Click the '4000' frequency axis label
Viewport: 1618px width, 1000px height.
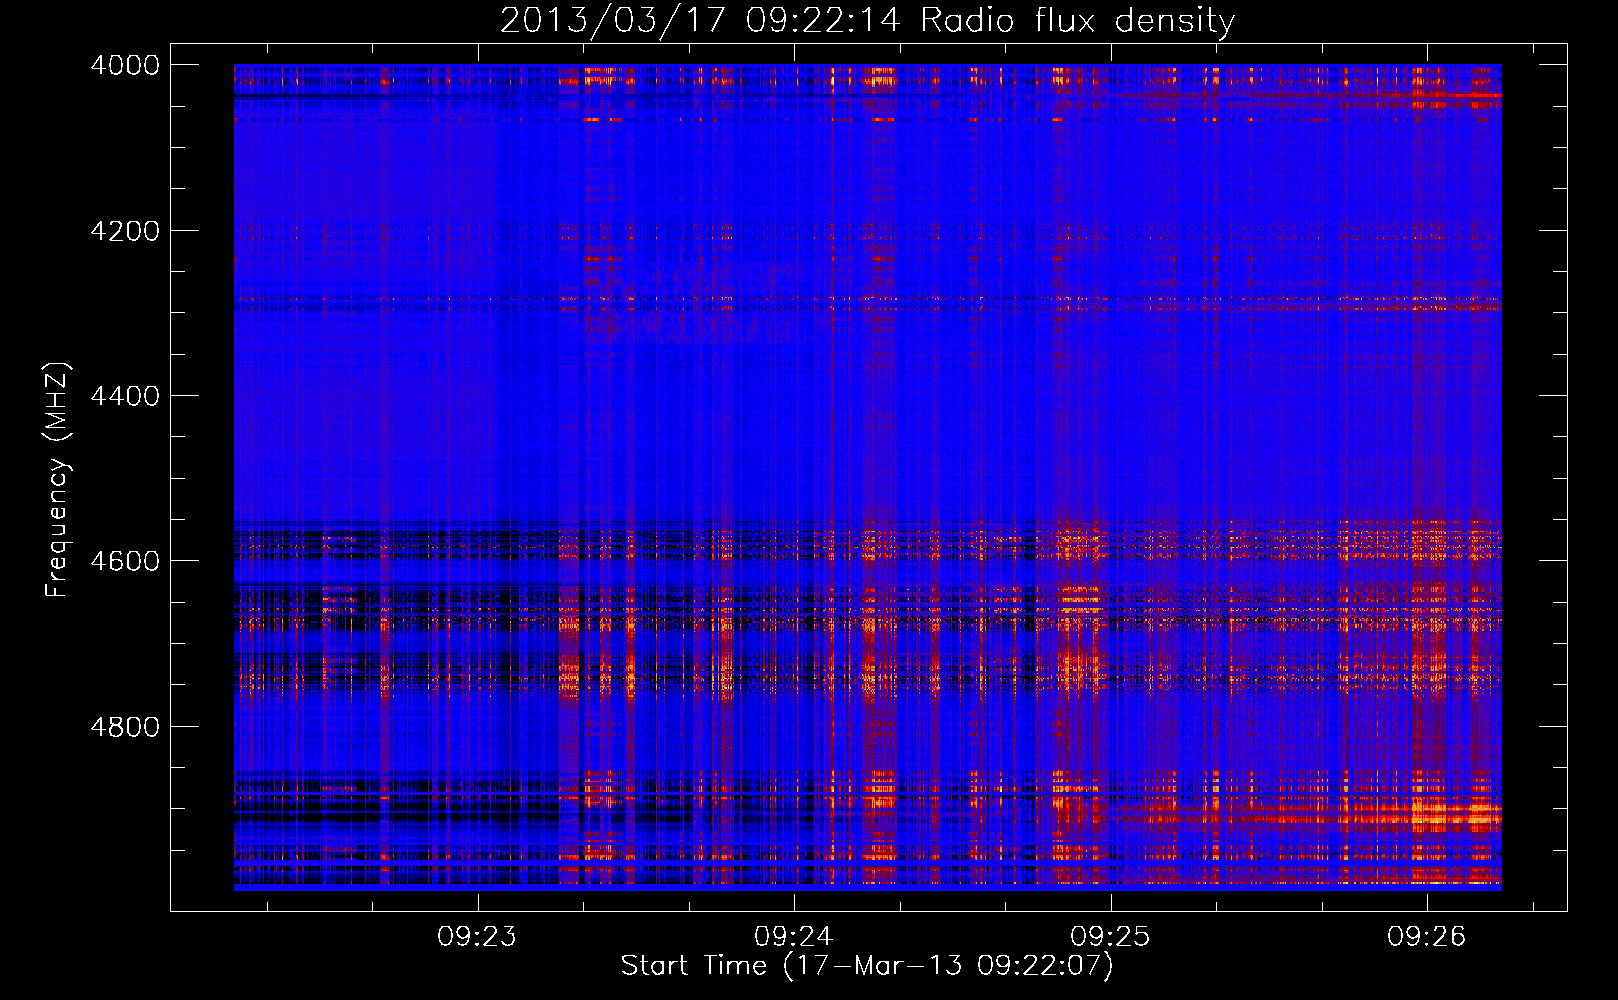pyautogui.click(x=125, y=65)
